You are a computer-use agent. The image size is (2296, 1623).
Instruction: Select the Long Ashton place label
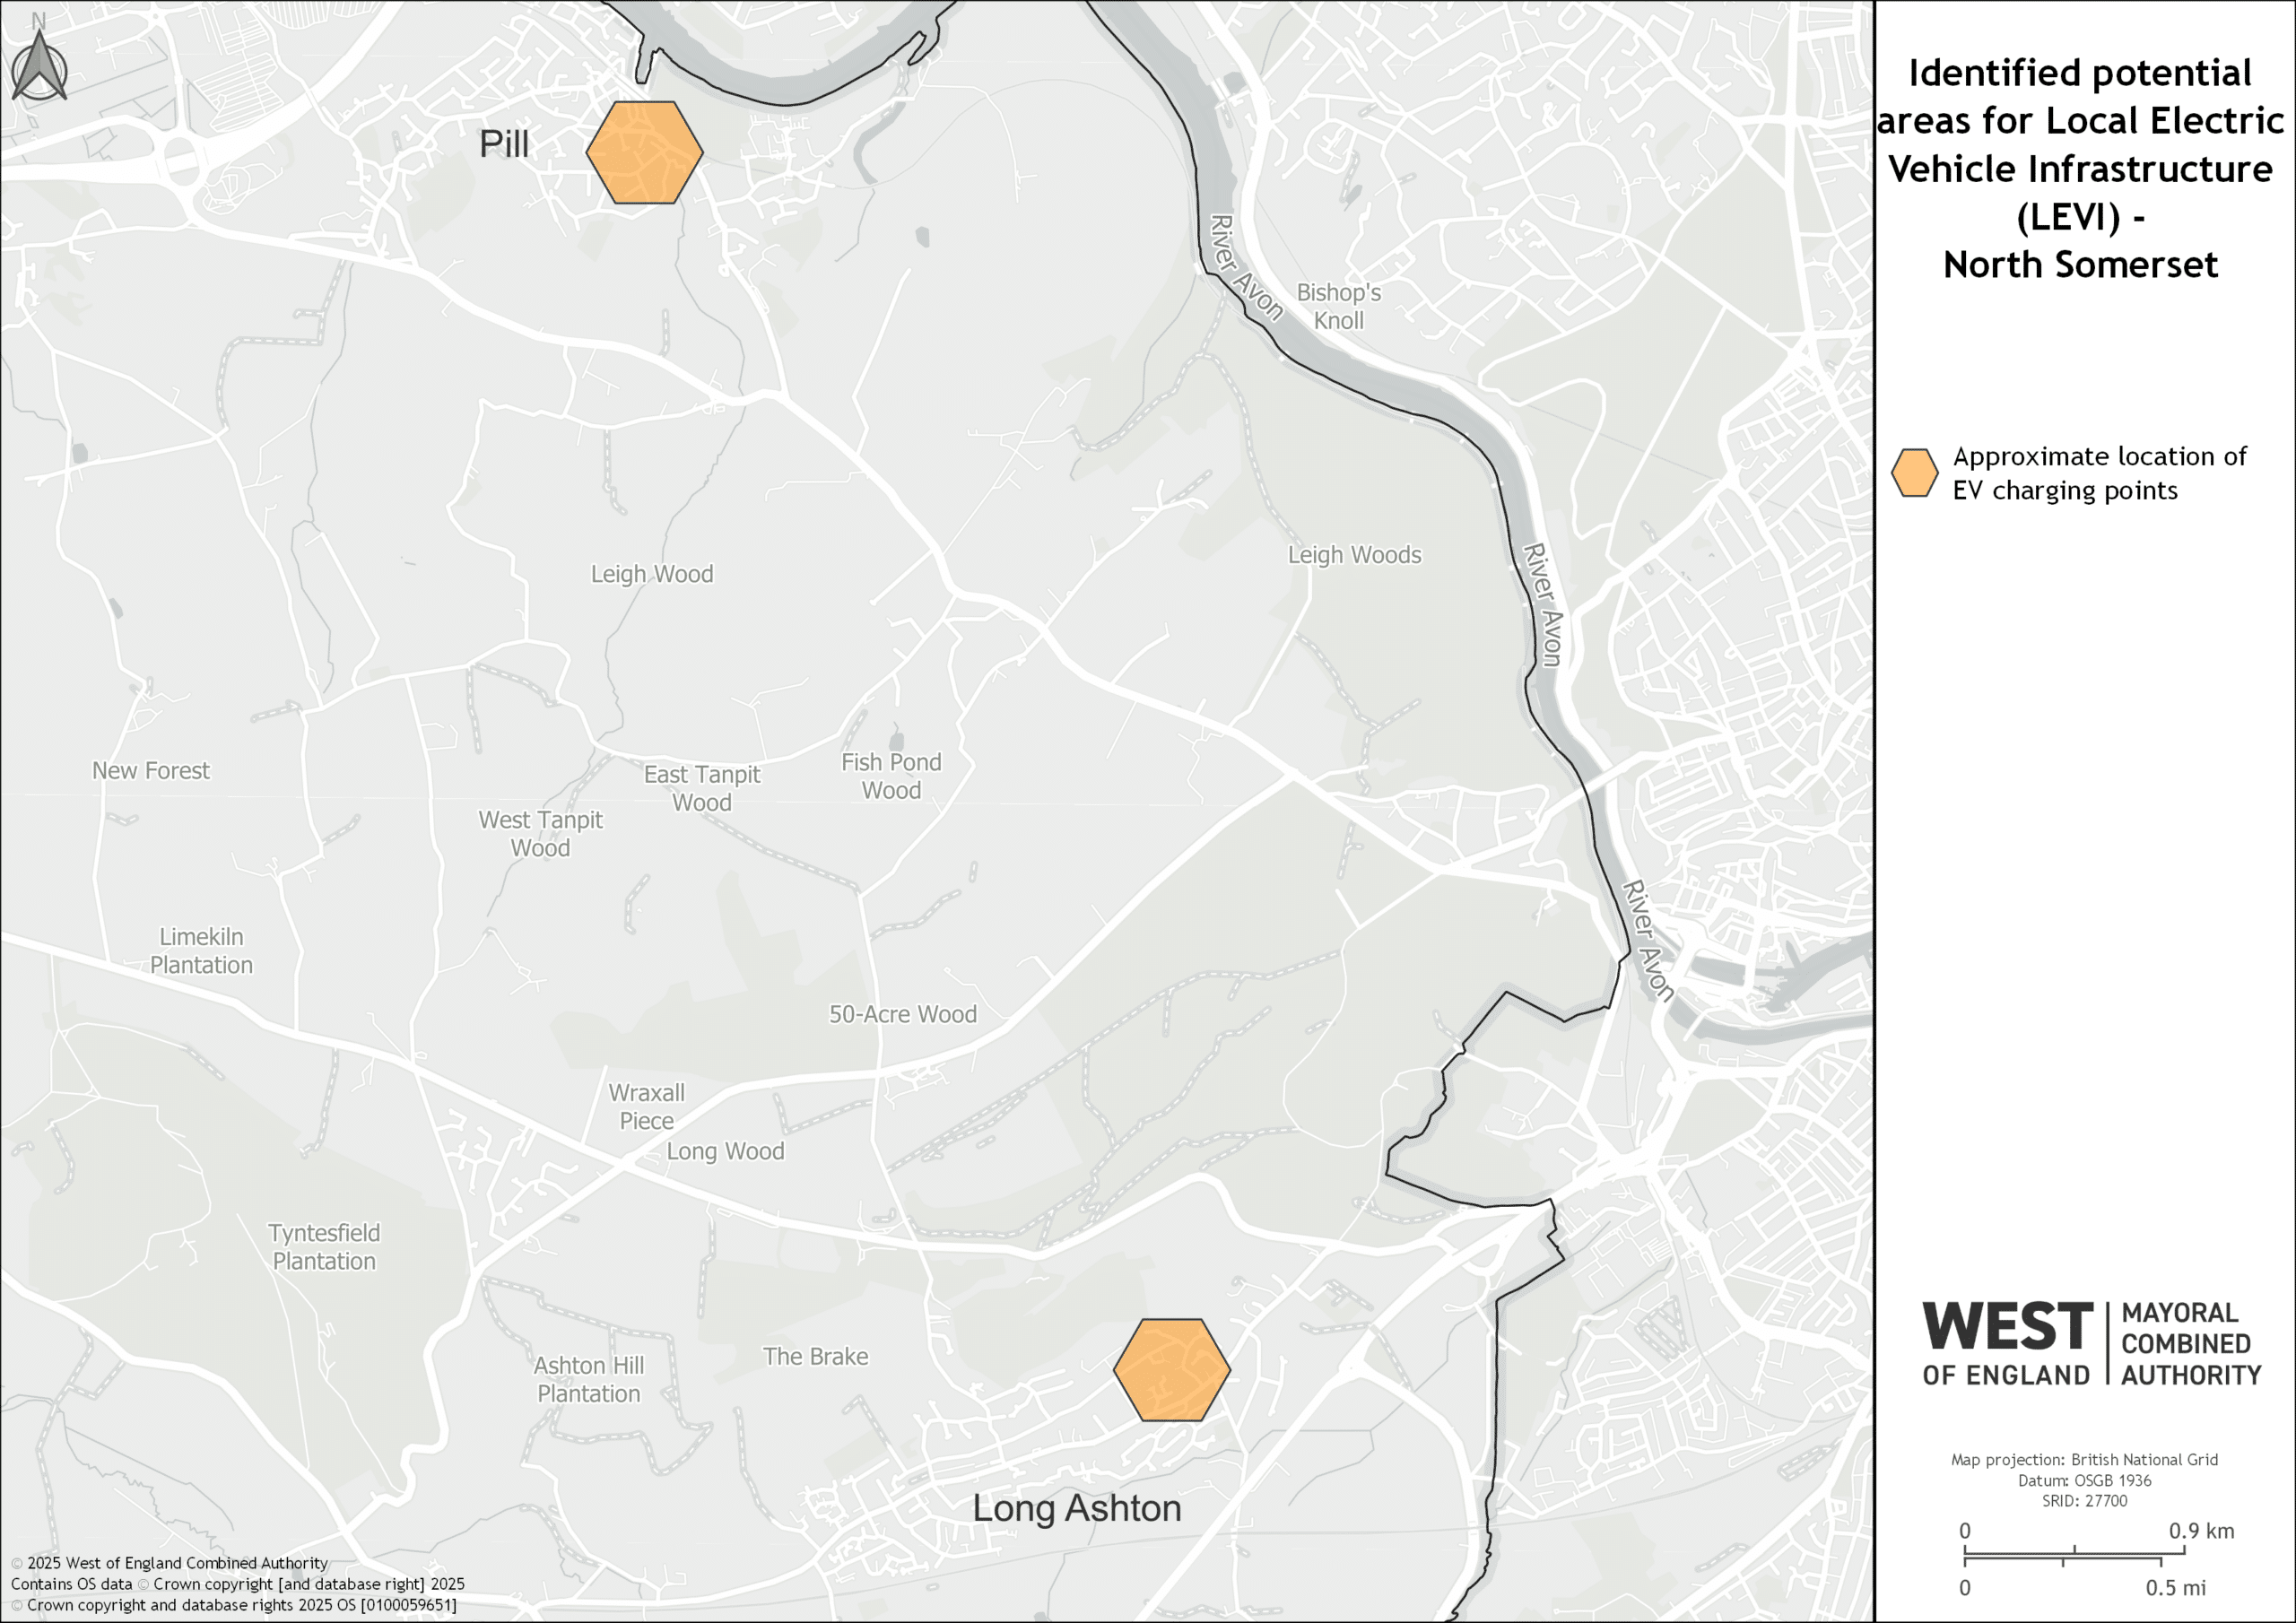1077,1508
